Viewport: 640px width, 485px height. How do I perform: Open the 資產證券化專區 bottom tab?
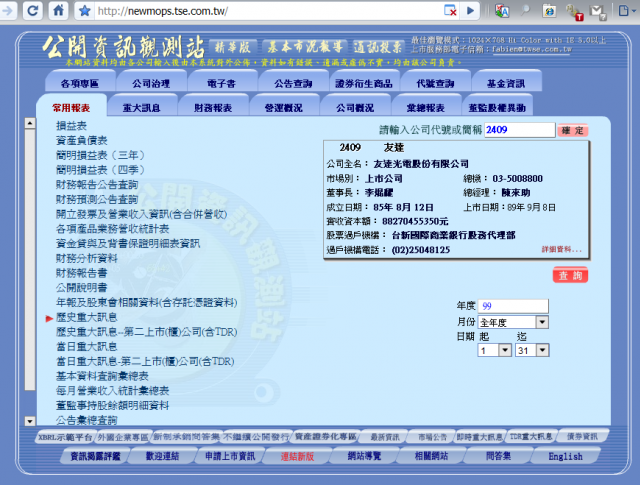[325, 437]
